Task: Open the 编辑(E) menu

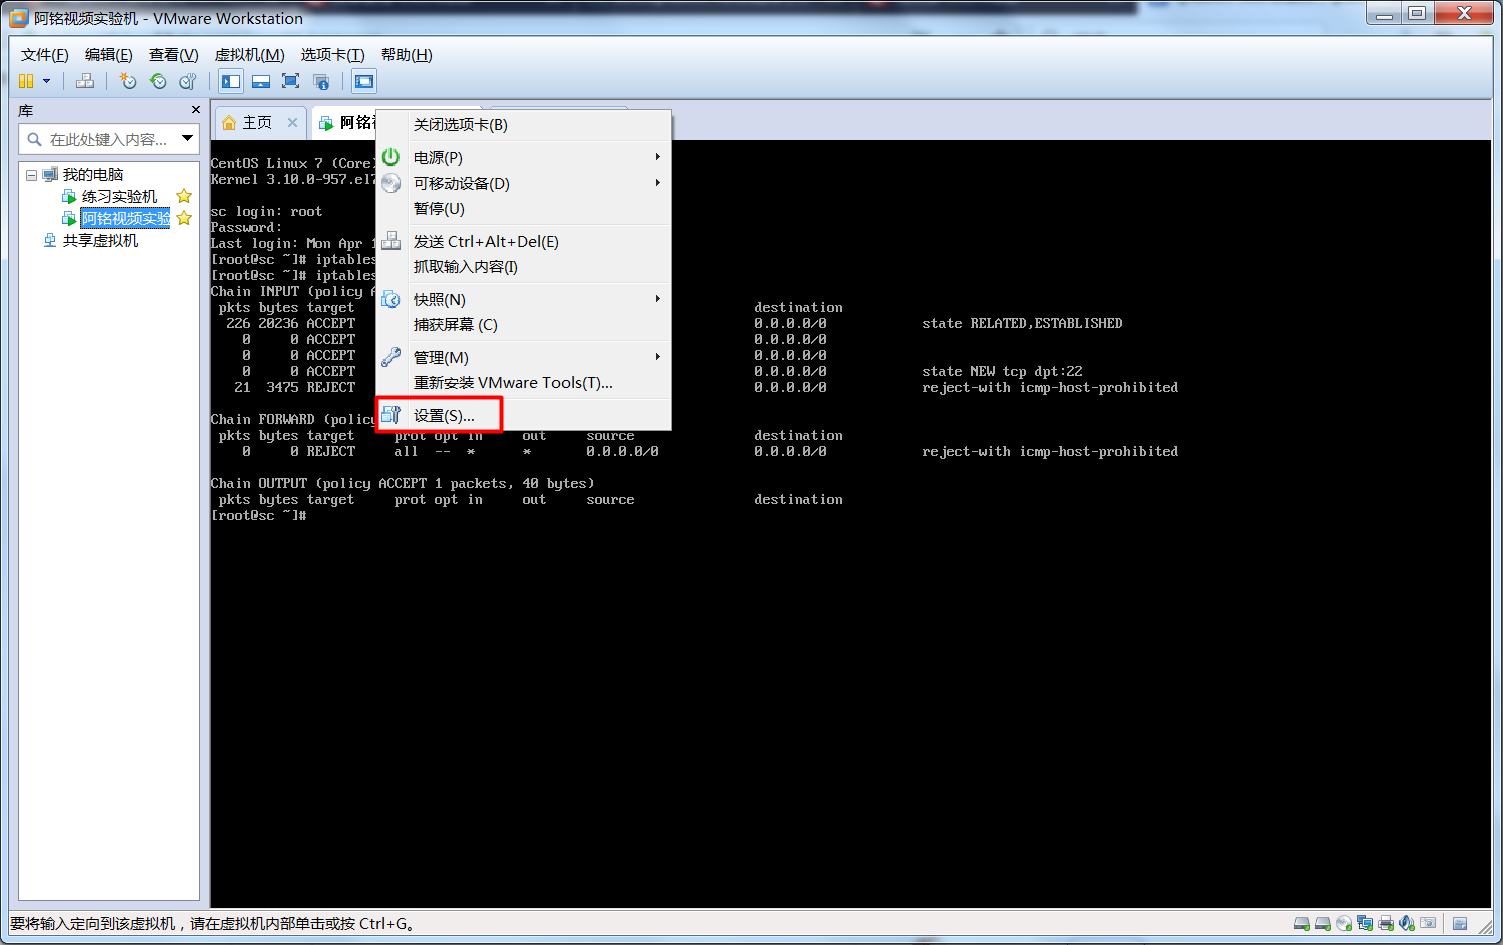Action: pyautogui.click(x=109, y=55)
